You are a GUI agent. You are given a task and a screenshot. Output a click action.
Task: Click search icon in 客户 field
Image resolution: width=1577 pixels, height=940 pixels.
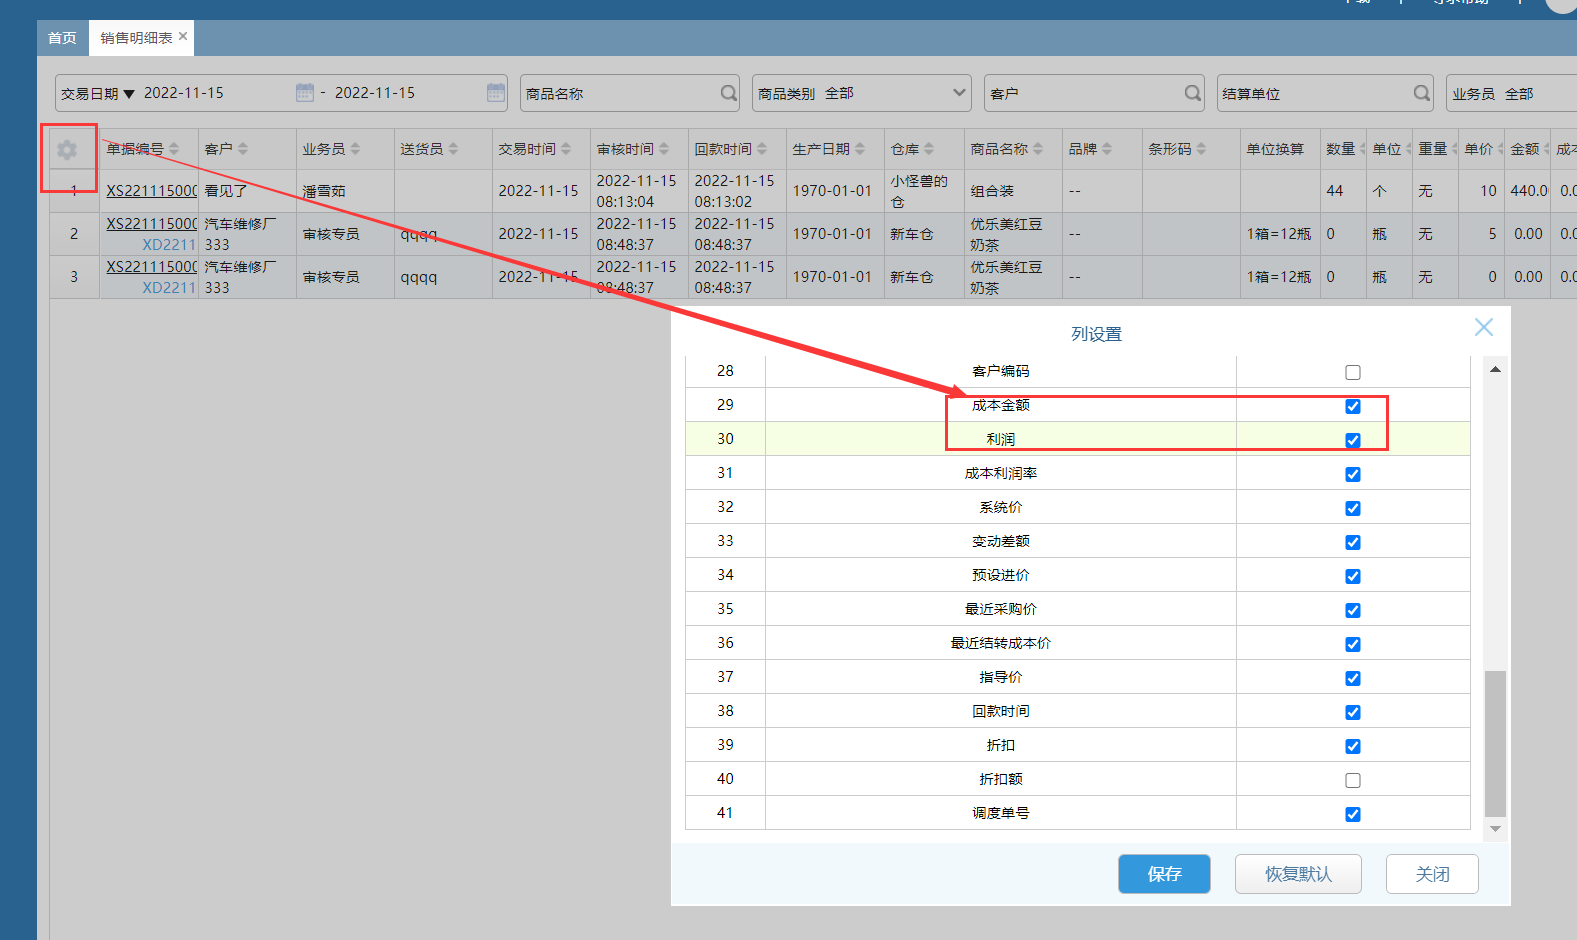[x=1193, y=93]
